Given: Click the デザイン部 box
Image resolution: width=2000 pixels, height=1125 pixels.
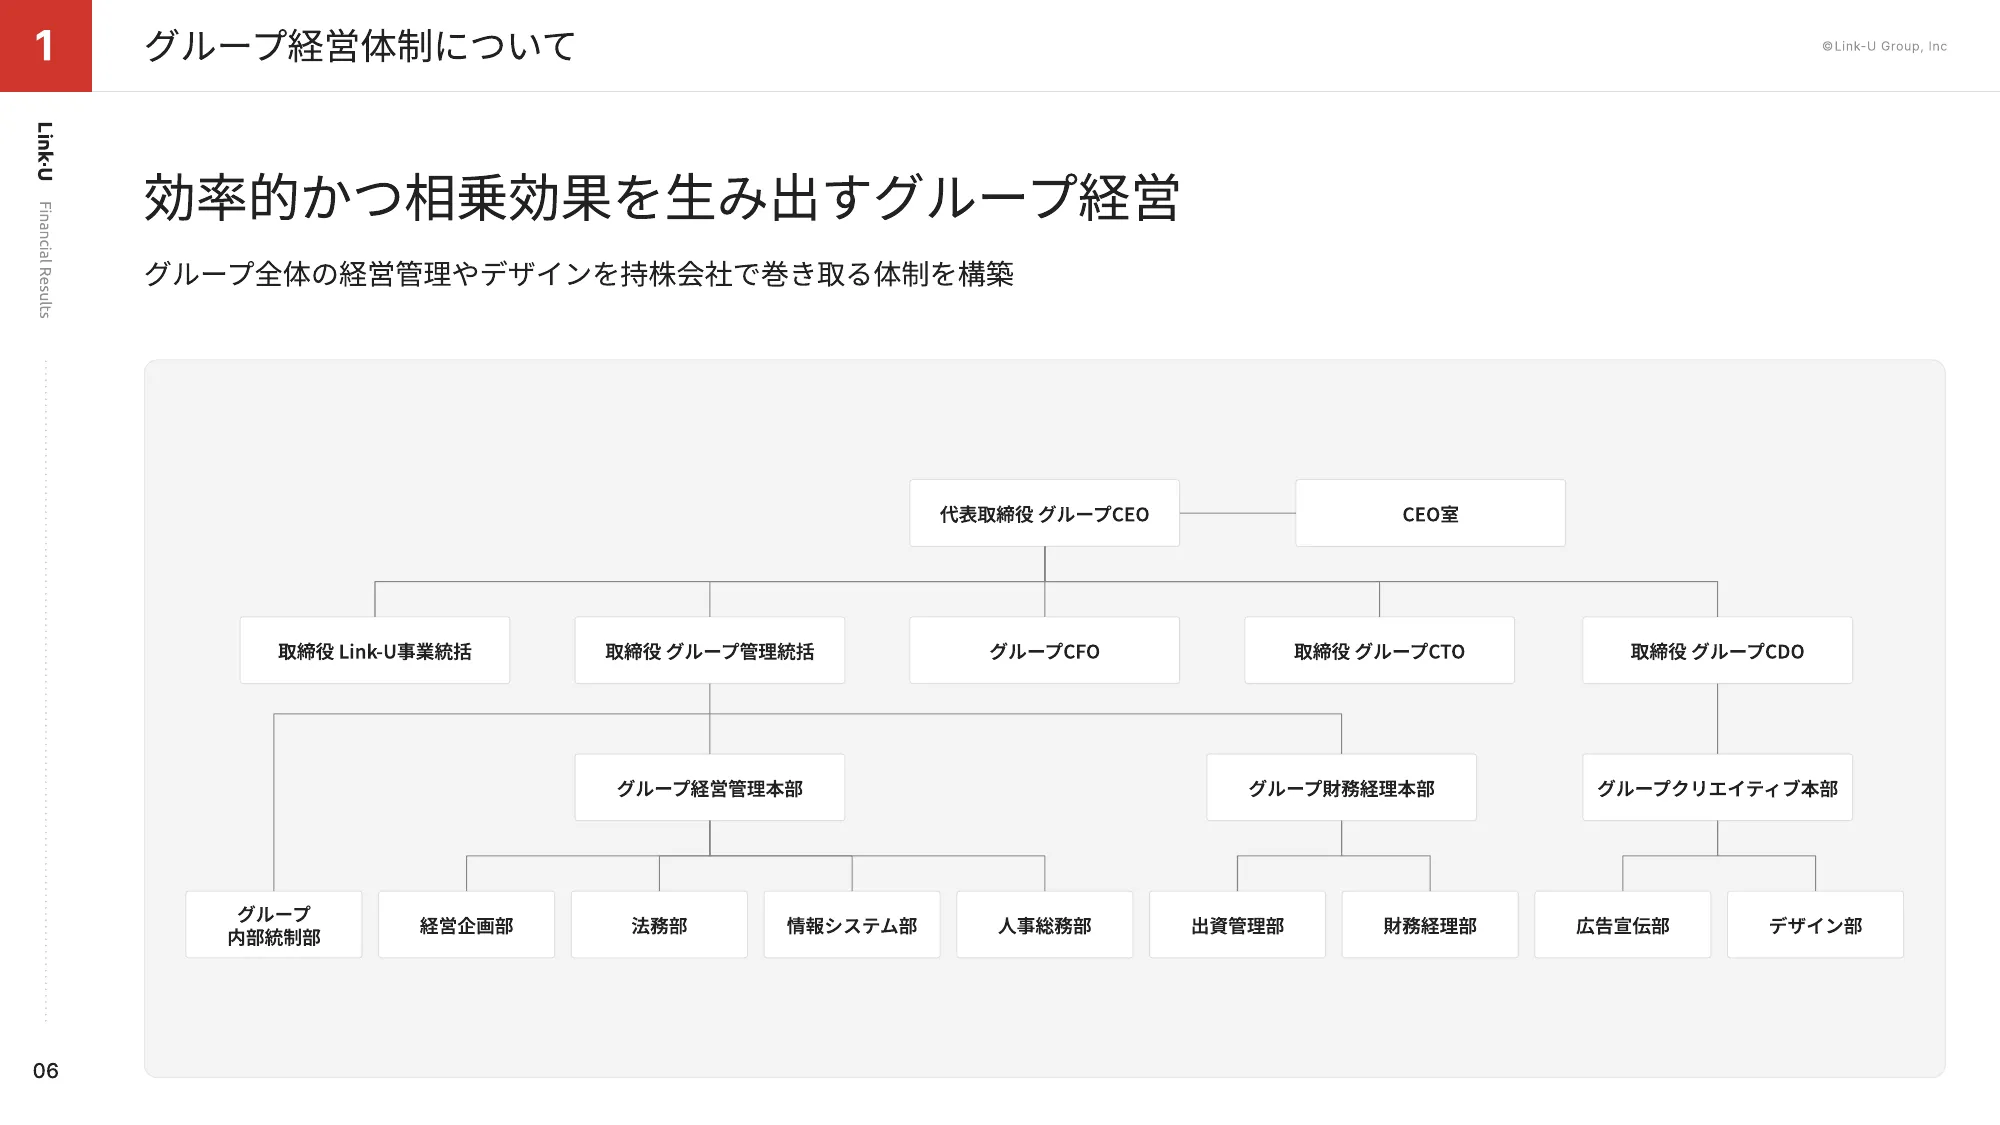Looking at the screenshot, I should [x=1815, y=925].
